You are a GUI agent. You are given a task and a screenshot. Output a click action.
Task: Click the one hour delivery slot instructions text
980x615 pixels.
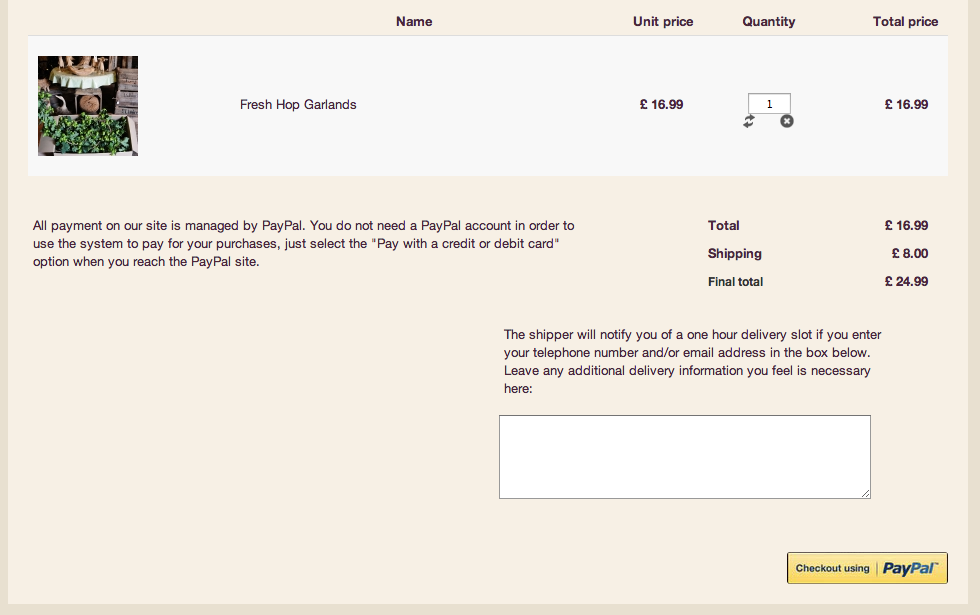[x=692, y=361]
